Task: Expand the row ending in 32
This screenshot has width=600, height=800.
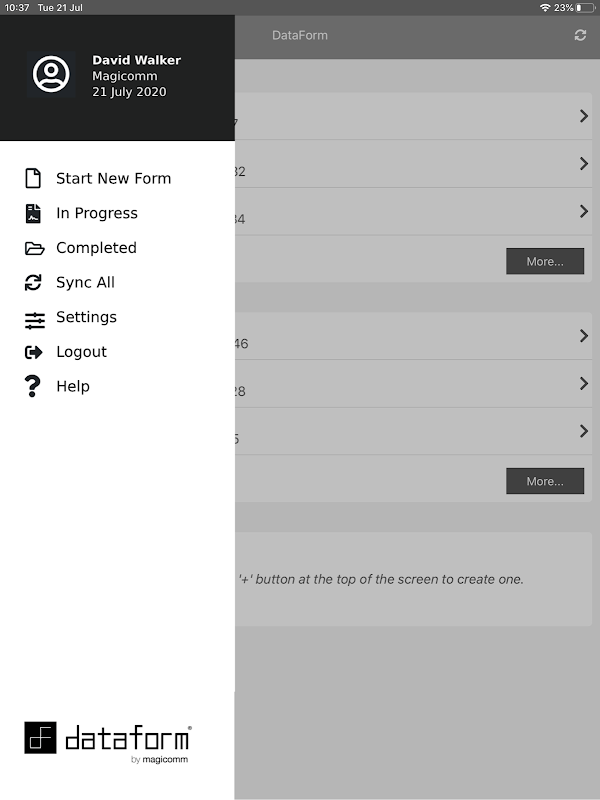Action: (x=583, y=164)
